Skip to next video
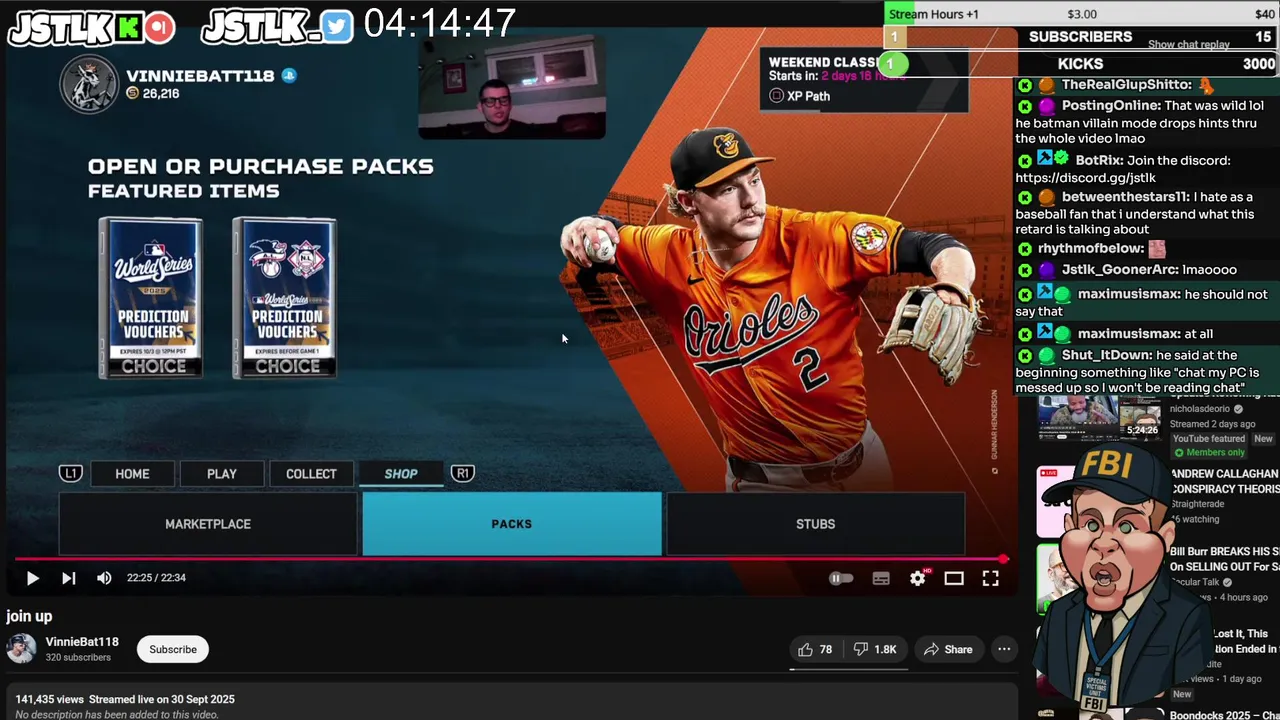The width and height of the screenshot is (1280, 720). point(68,578)
